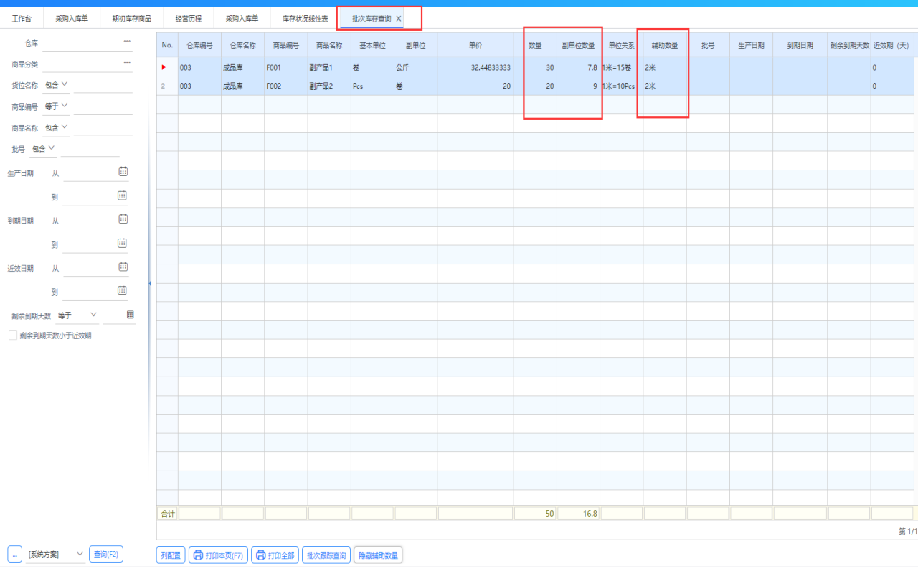Image resolution: width=918 pixels, height=567 pixels.
Task: Switch to the 工作台 tab
Action: (x=21, y=18)
